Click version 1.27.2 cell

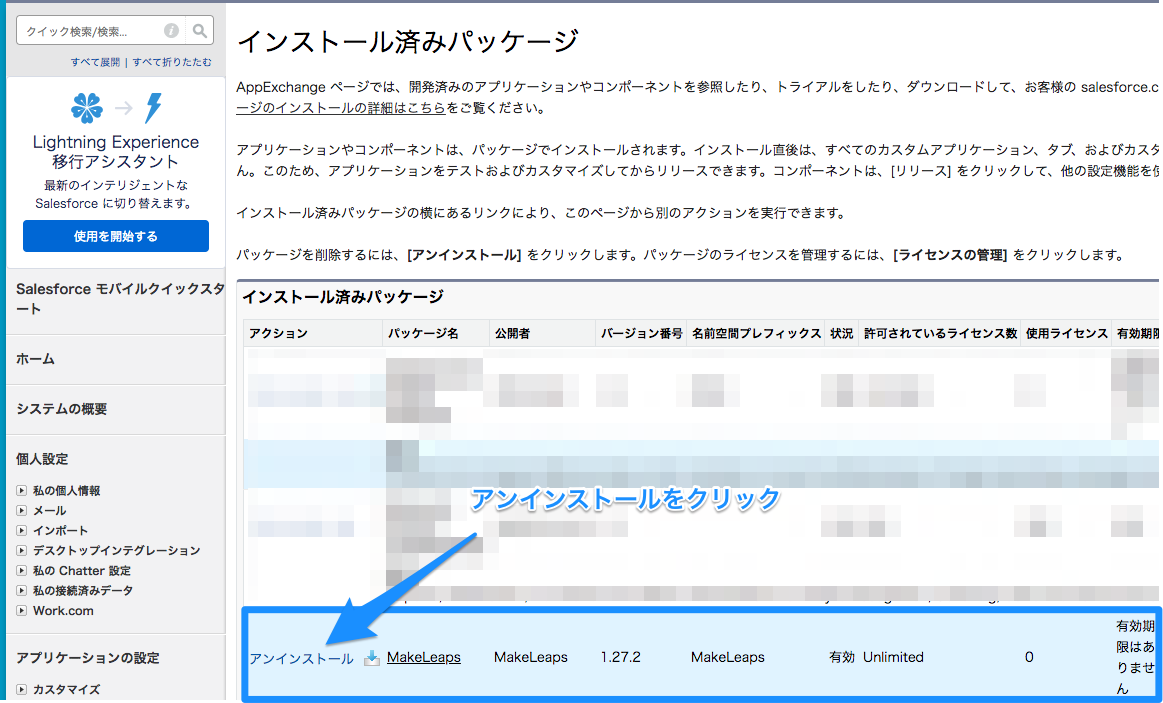[621, 657]
